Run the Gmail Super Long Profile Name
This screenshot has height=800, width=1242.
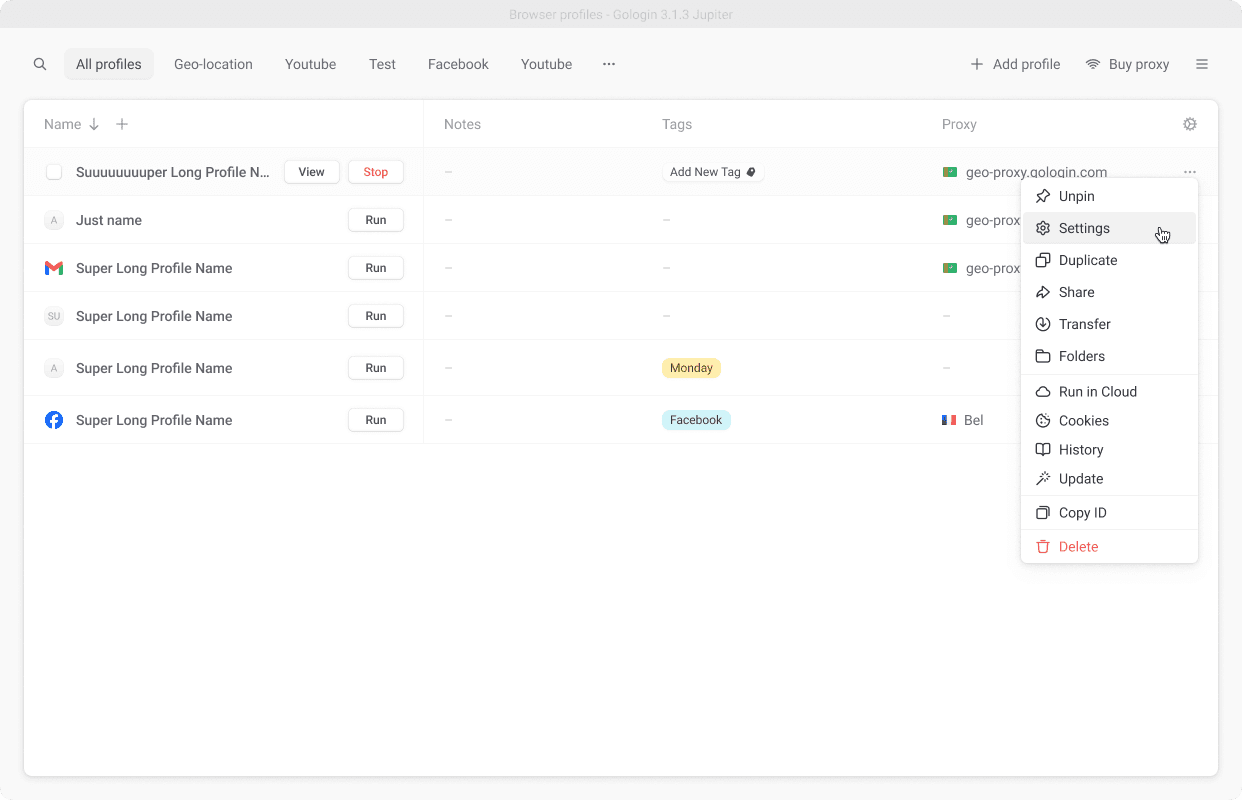376,268
